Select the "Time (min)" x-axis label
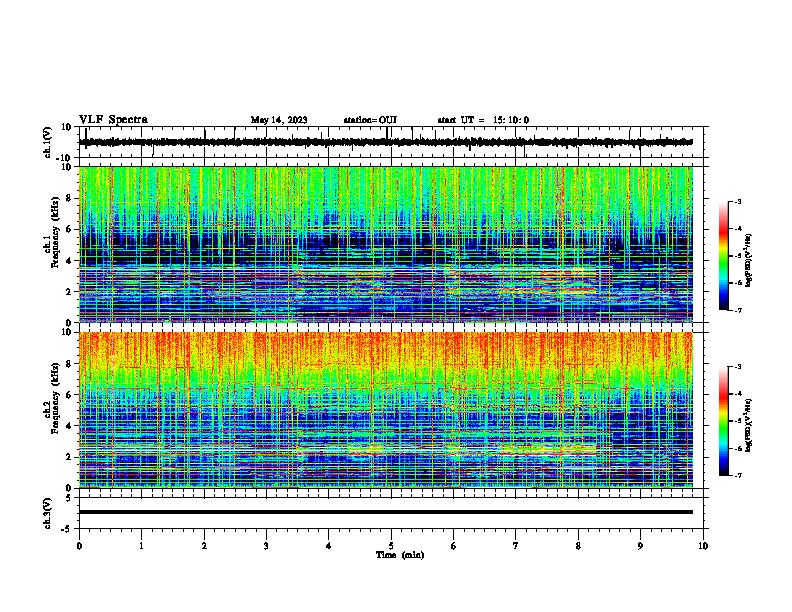This screenshot has height=612, width=792. pyautogui.click(x=400, y=555)
